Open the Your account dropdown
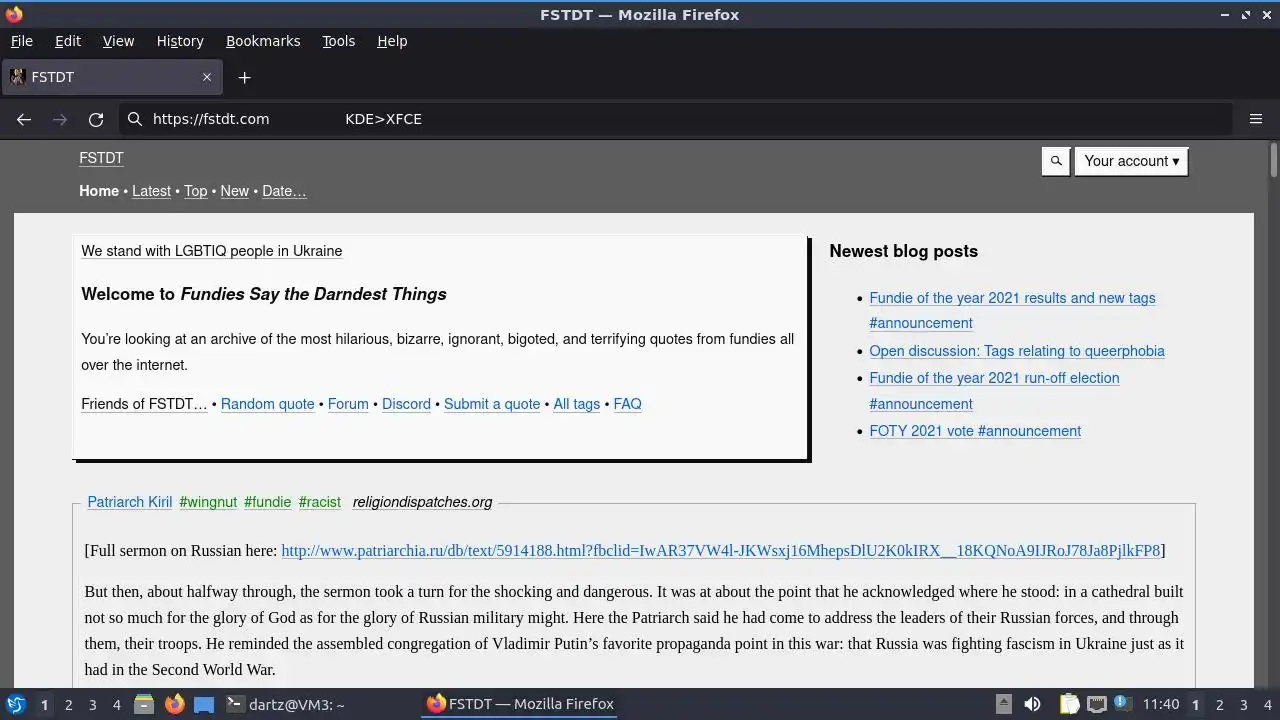 click(1131, 161)
